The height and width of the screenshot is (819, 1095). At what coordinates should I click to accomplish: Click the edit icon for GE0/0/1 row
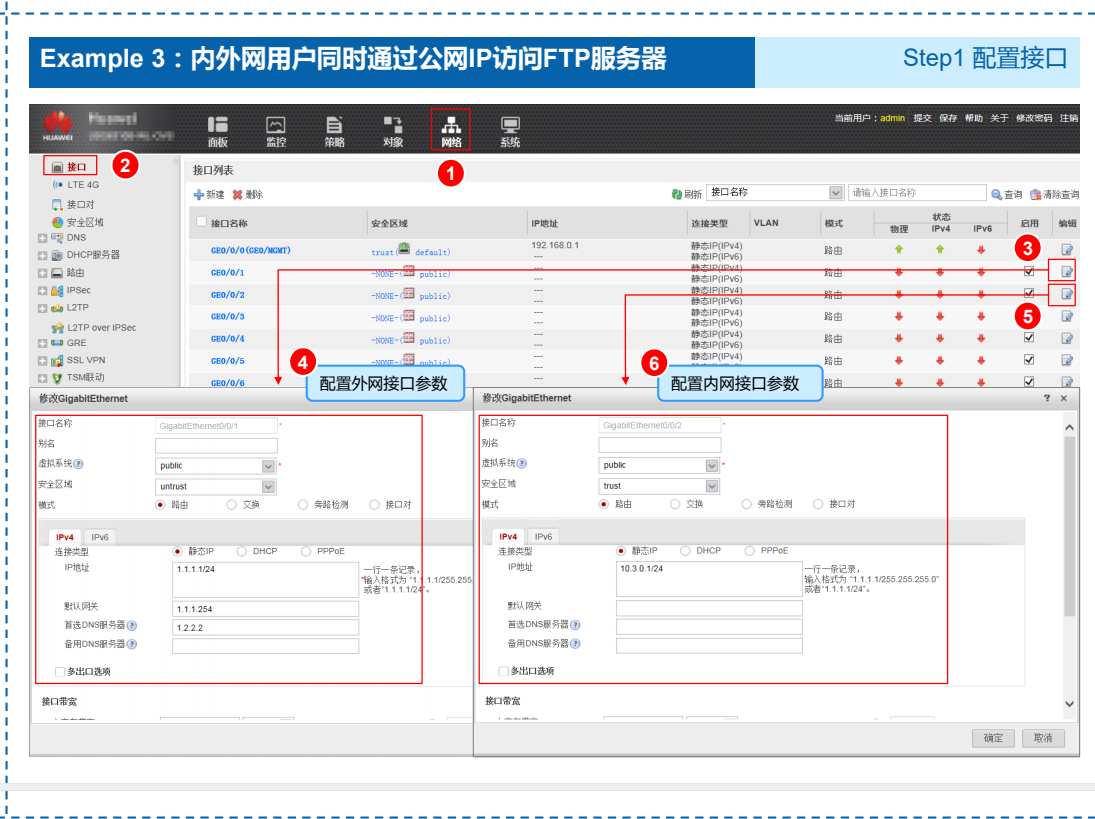tap(1067, 271)
